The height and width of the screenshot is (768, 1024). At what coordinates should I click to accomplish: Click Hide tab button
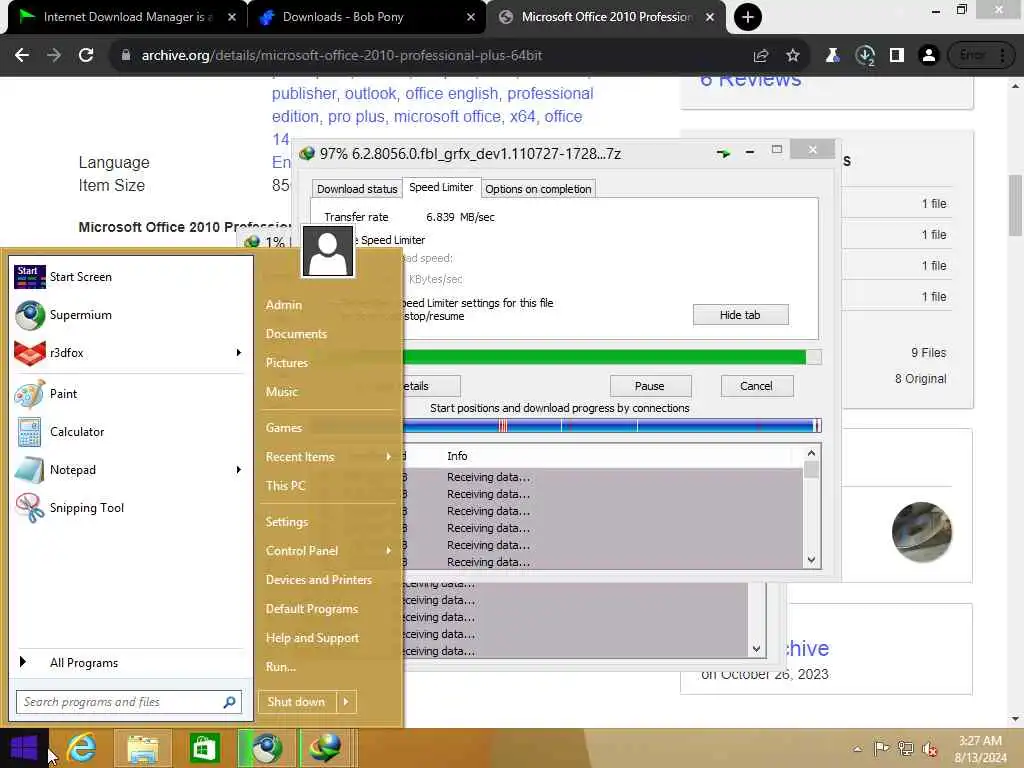click(x=740, y=315)
